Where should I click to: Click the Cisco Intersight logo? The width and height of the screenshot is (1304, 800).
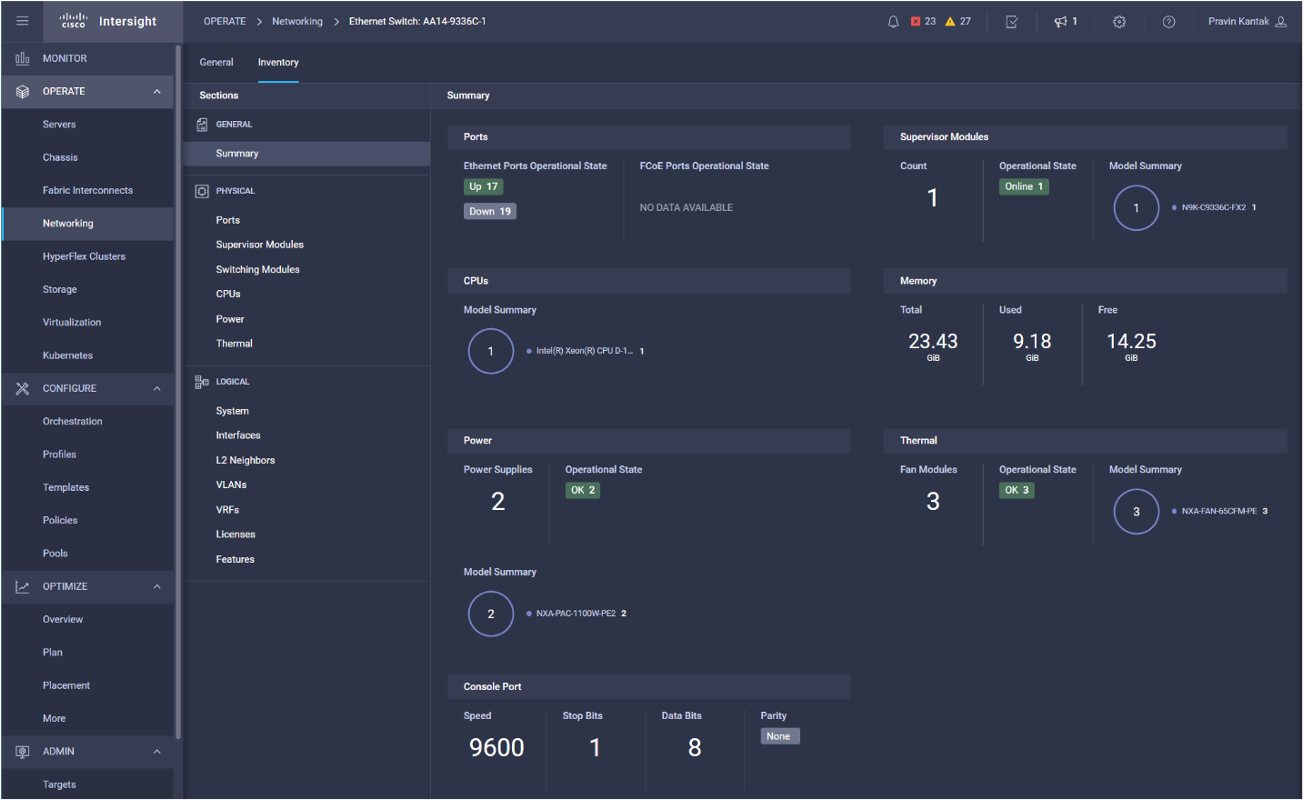coord(103,21)
